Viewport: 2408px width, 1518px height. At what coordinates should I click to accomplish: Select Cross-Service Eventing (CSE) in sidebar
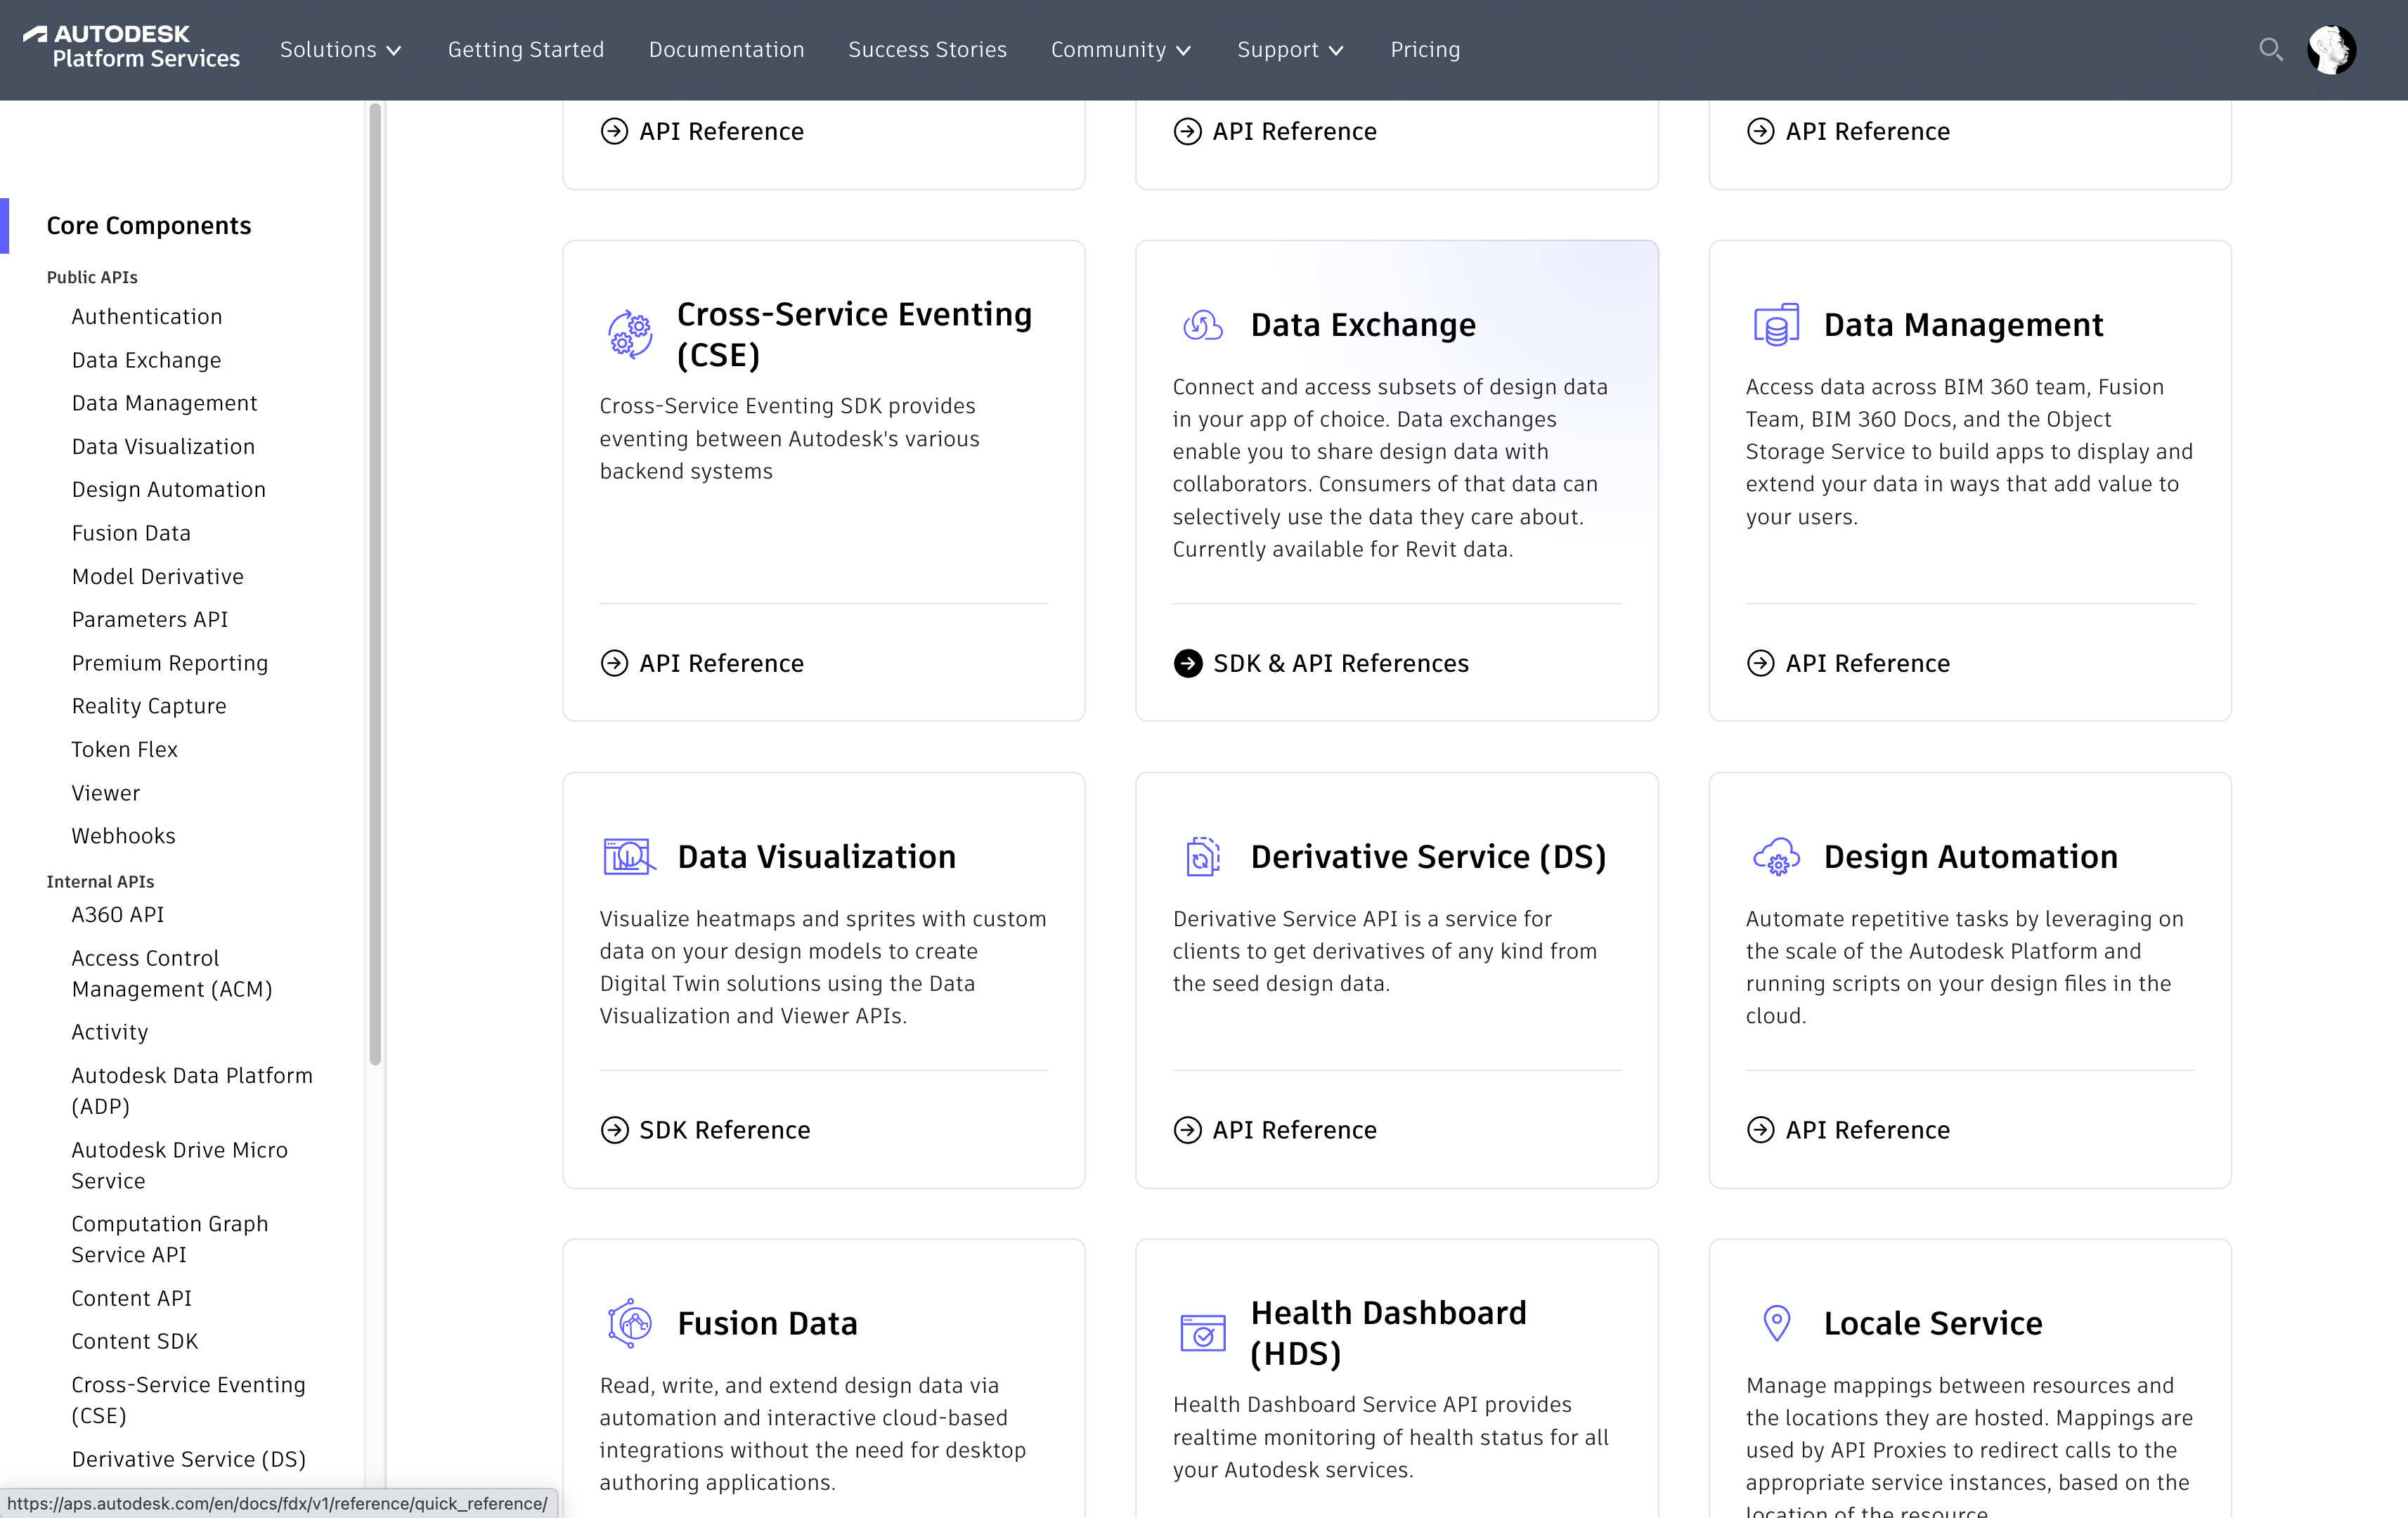coord(188,1401)
